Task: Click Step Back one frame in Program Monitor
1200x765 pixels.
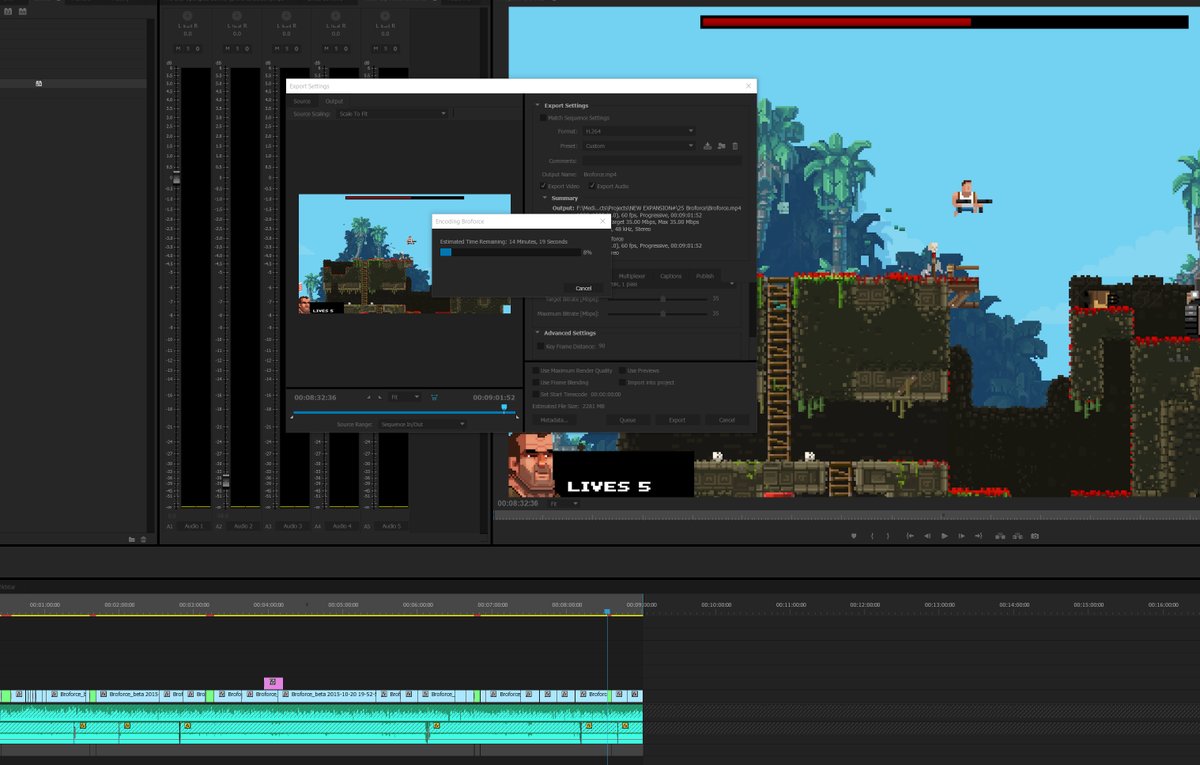Action: pyautogui.click(x=927, y=536)
